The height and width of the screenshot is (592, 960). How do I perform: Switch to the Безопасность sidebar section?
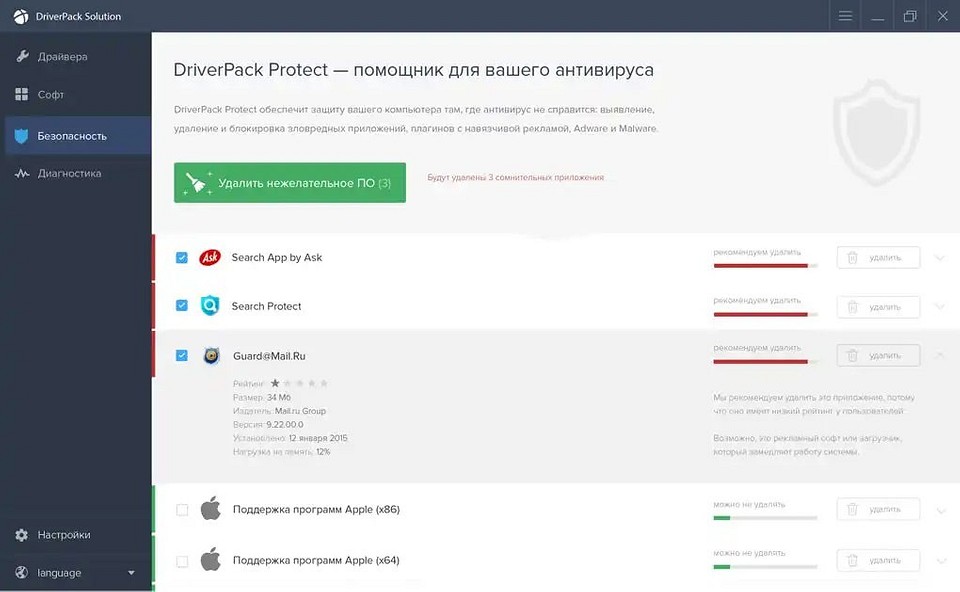[75, 134]
